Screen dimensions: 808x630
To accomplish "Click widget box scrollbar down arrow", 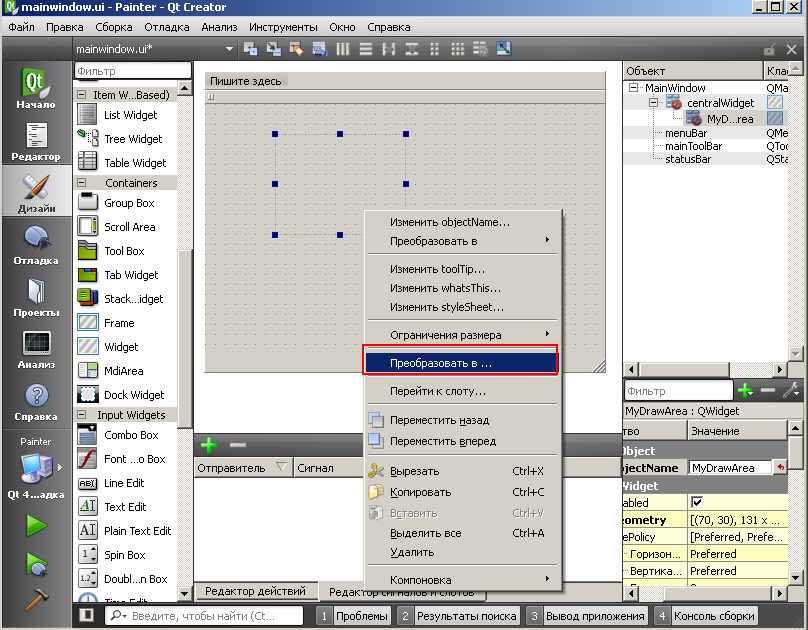I will click(x=185, y=593).
